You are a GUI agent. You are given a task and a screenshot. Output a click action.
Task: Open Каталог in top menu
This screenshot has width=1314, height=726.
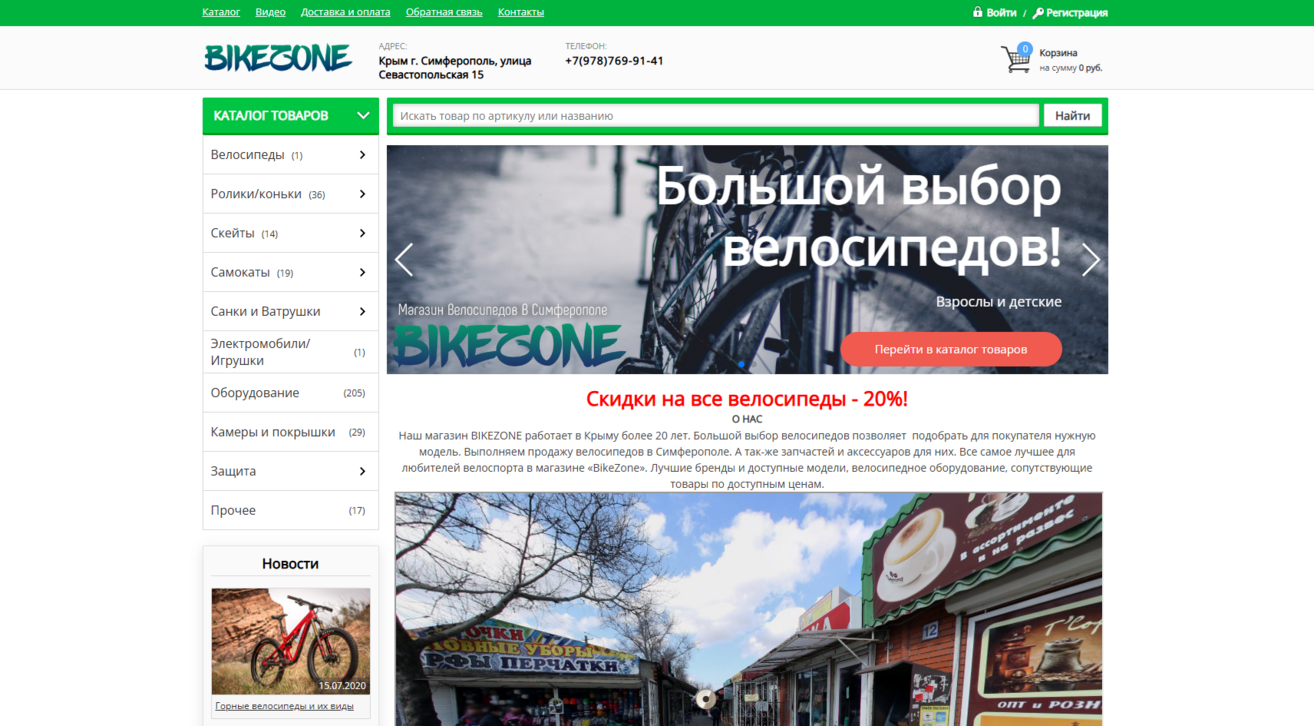(221, 12)
